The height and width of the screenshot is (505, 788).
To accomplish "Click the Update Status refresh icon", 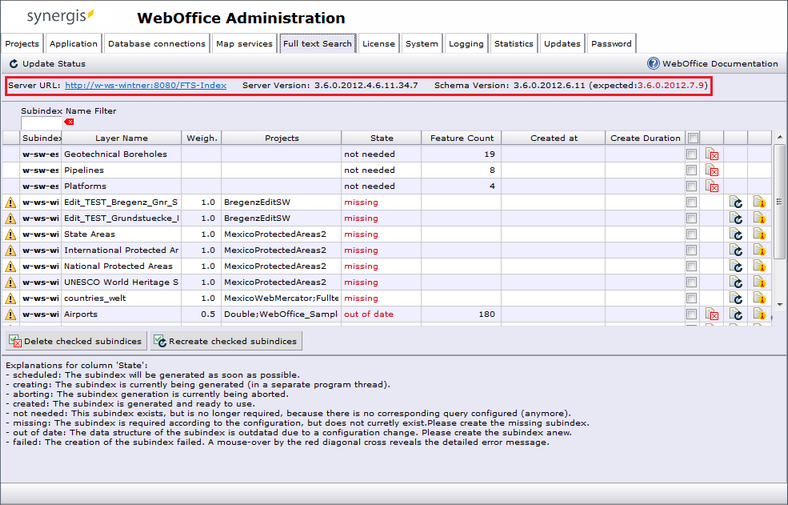I will tap(14, 64).
